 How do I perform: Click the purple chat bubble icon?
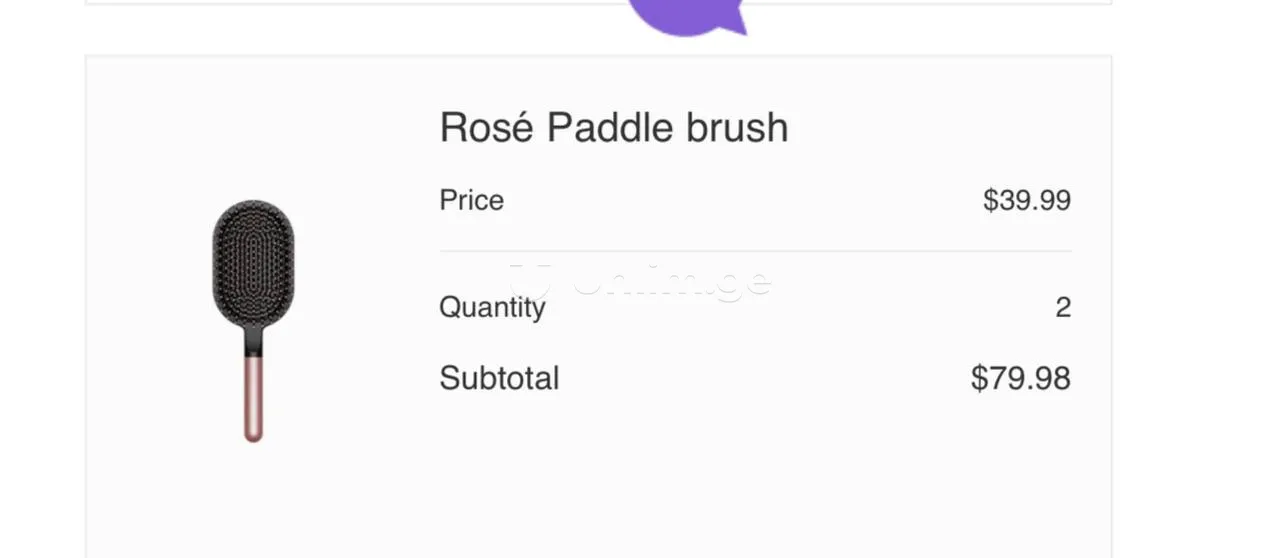pyautogui.click(x=685, y=14)
